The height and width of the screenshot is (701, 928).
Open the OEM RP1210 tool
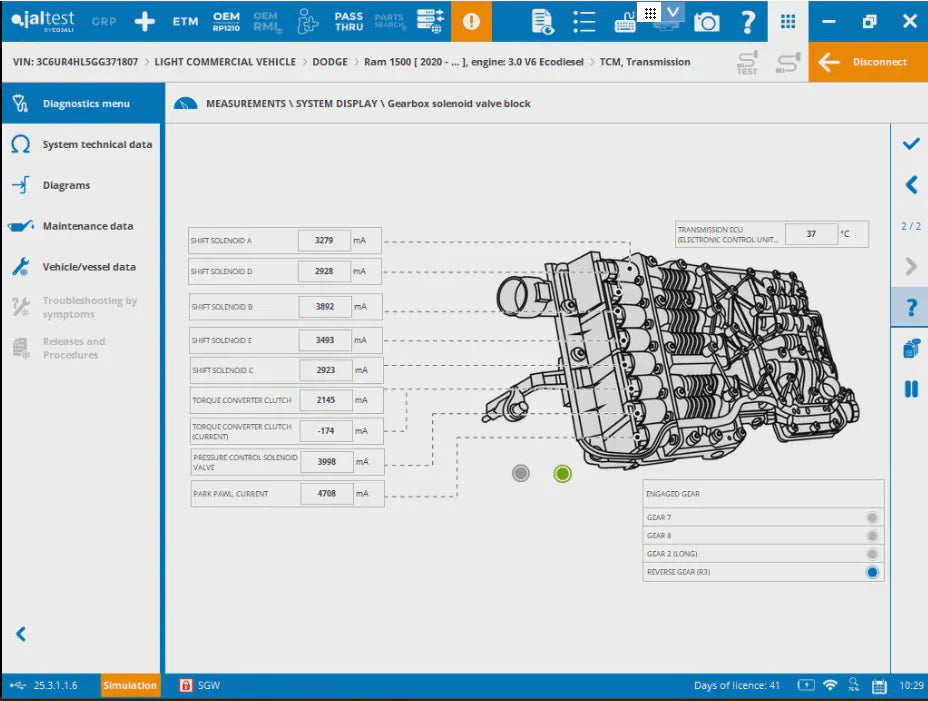(227, 21)
